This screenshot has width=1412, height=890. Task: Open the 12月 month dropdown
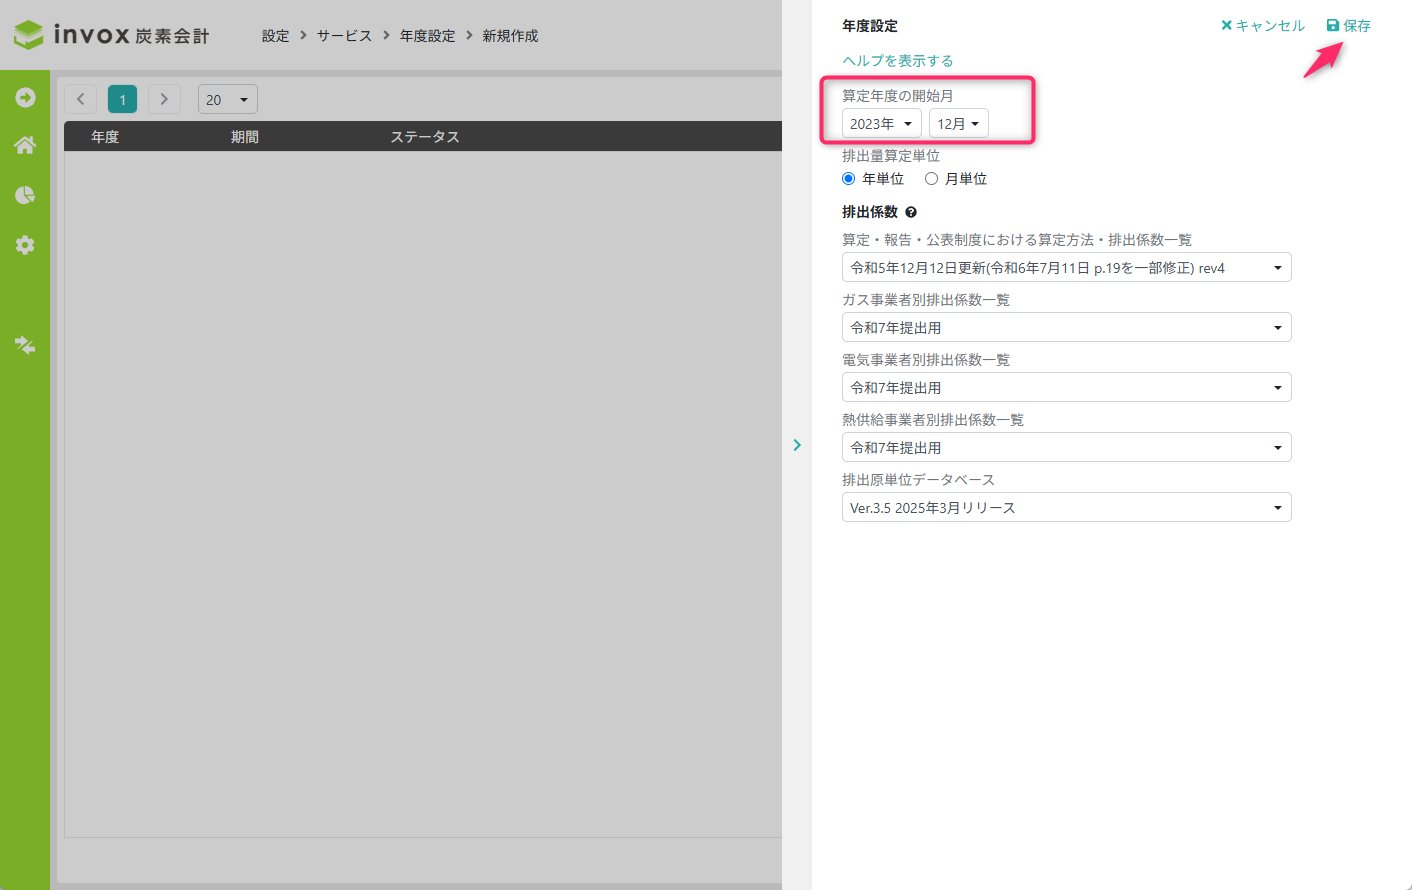click(958, 123)
